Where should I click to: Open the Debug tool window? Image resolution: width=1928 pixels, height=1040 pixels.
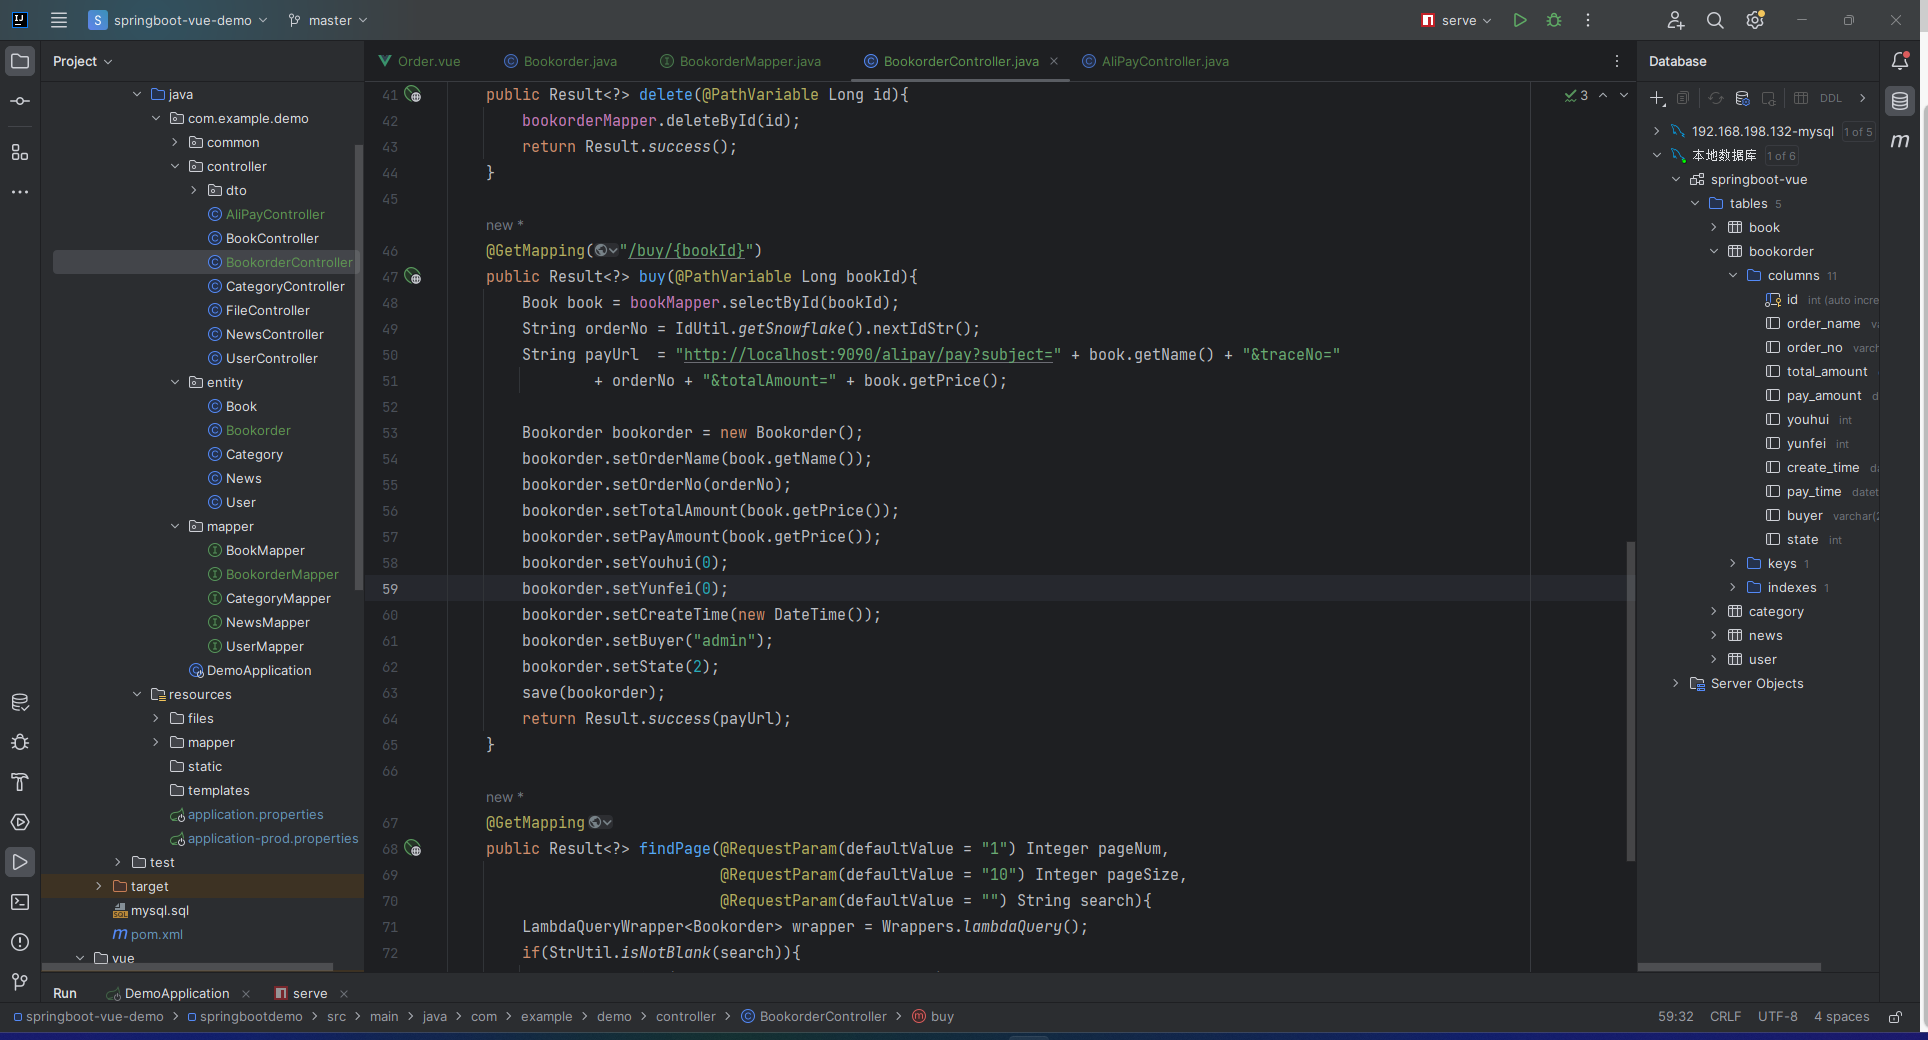click(x=20, y=742)
